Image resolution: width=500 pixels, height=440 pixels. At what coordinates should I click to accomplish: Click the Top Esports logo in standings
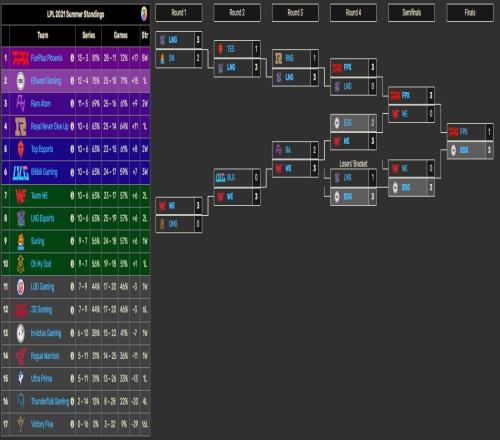pyautogui.click(x=21, y=149)
